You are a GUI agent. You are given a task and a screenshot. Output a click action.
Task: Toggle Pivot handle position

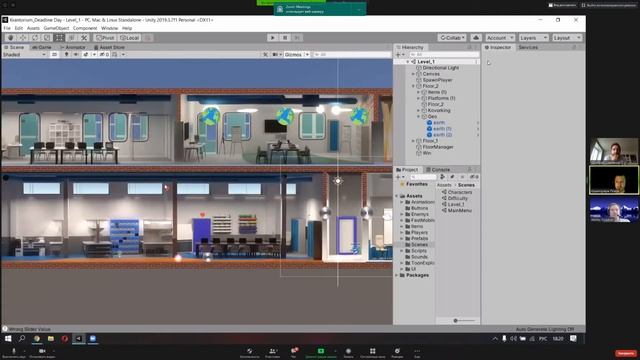(105, 38)
